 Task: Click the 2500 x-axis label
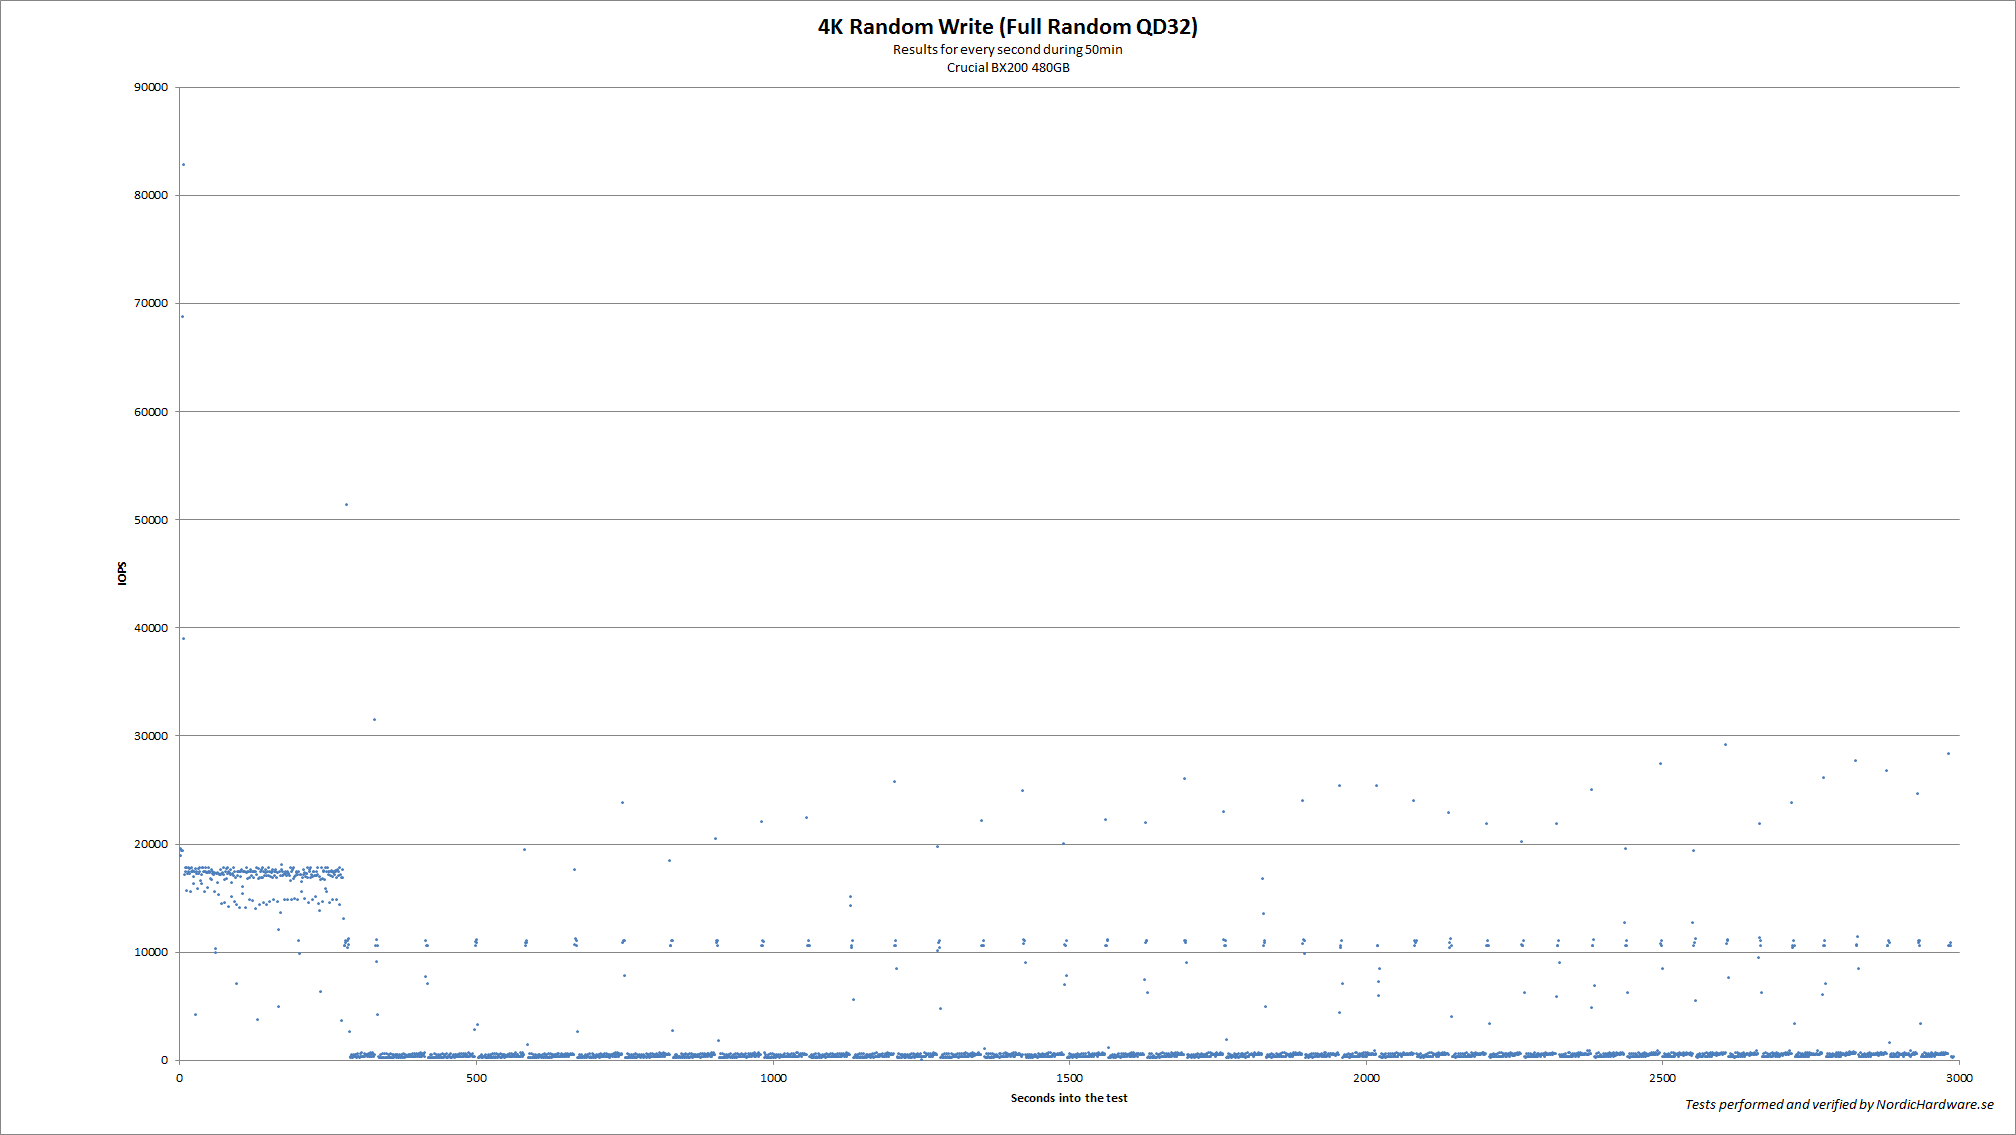1662,1078
